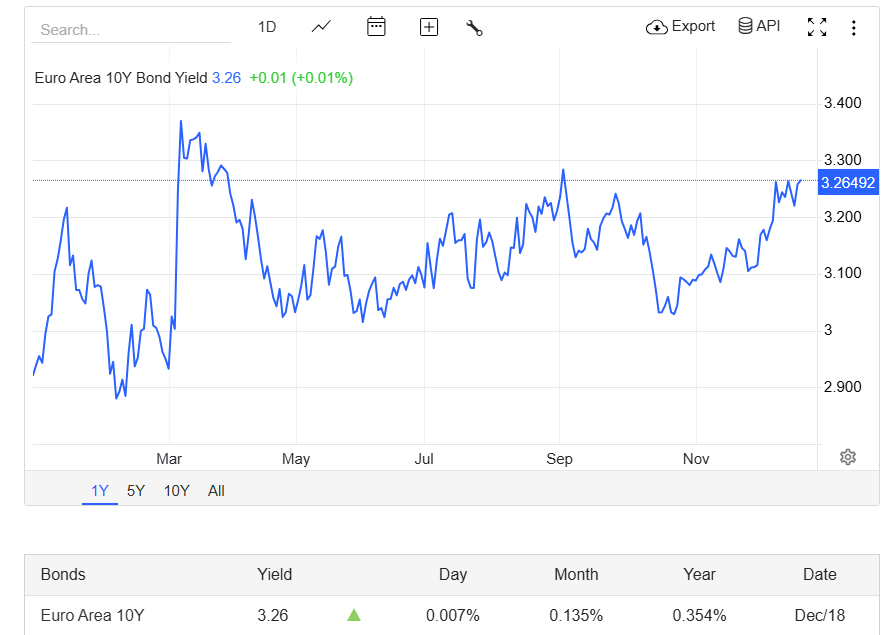Open the wrench chart tools icon
Image resolution: width=887 pixels, height=635 pixels.
475,27
